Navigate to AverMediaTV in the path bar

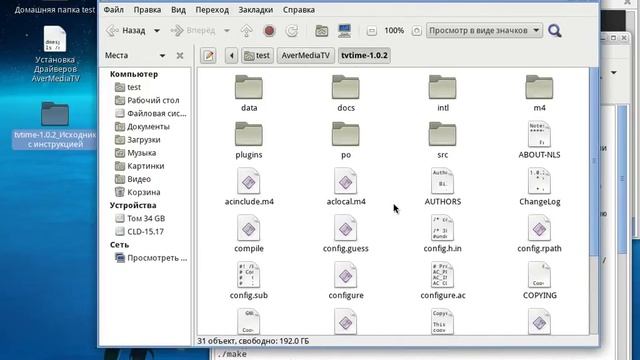[306, 56]
